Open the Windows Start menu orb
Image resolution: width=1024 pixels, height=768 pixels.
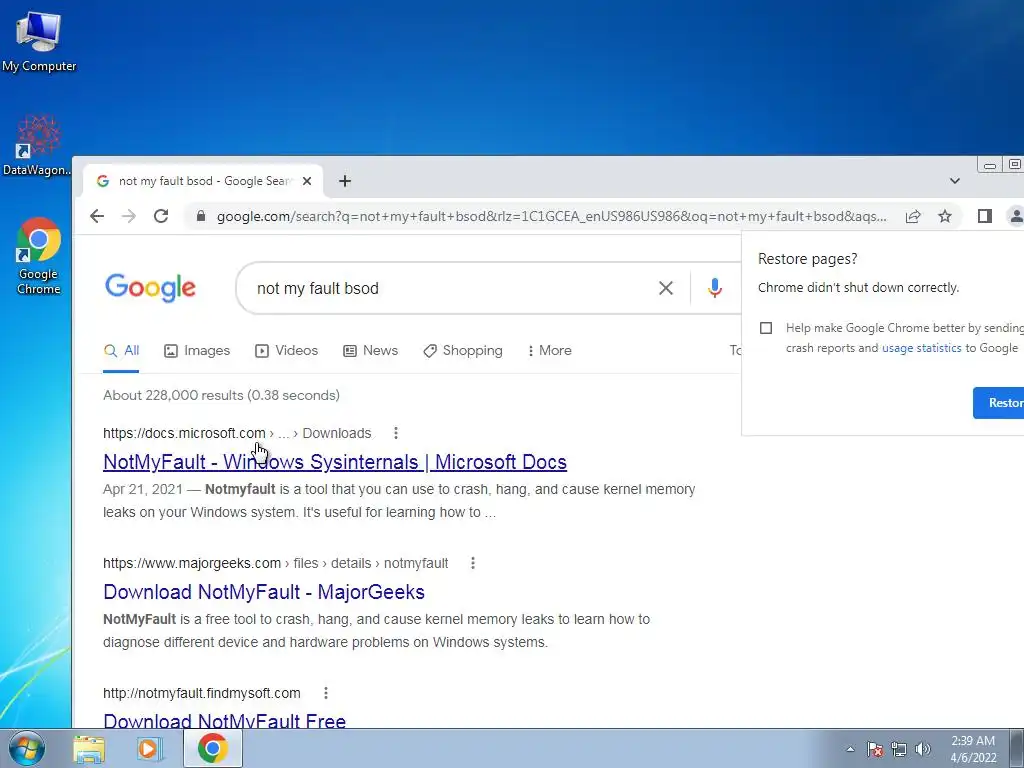(26, 748)
